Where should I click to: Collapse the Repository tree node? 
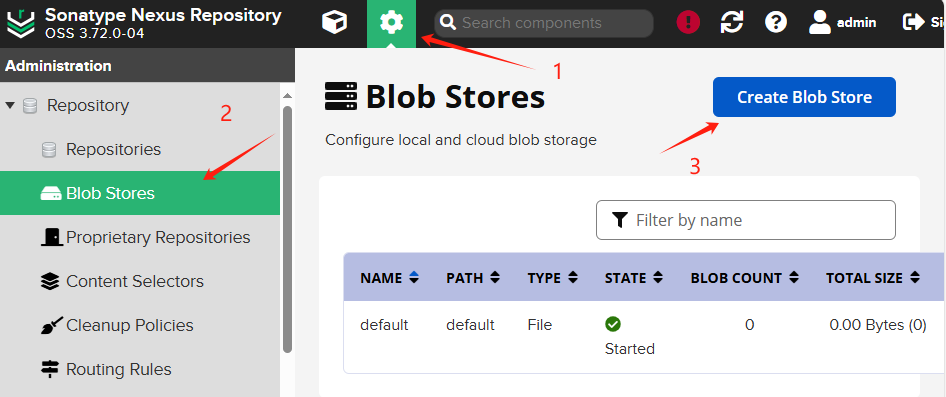(x=10, y=106)
